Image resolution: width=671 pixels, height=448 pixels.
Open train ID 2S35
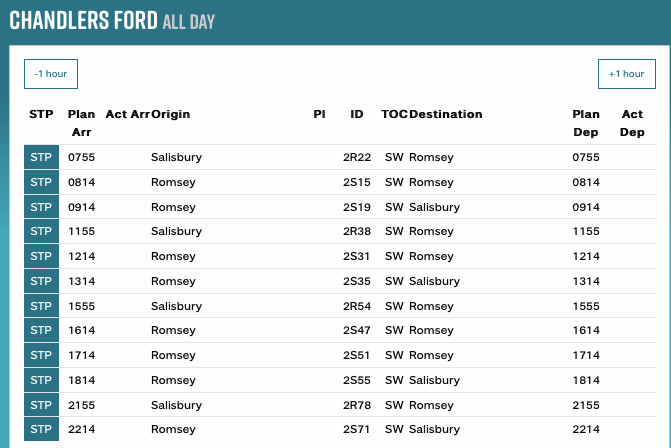[x=357, y=282]
